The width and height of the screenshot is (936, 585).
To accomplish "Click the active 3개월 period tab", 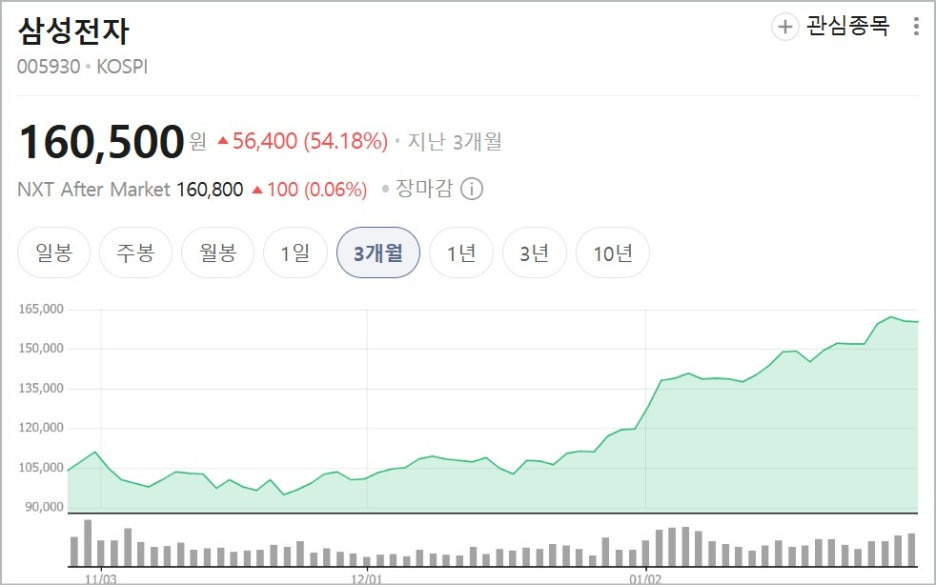I will point(379,252).
